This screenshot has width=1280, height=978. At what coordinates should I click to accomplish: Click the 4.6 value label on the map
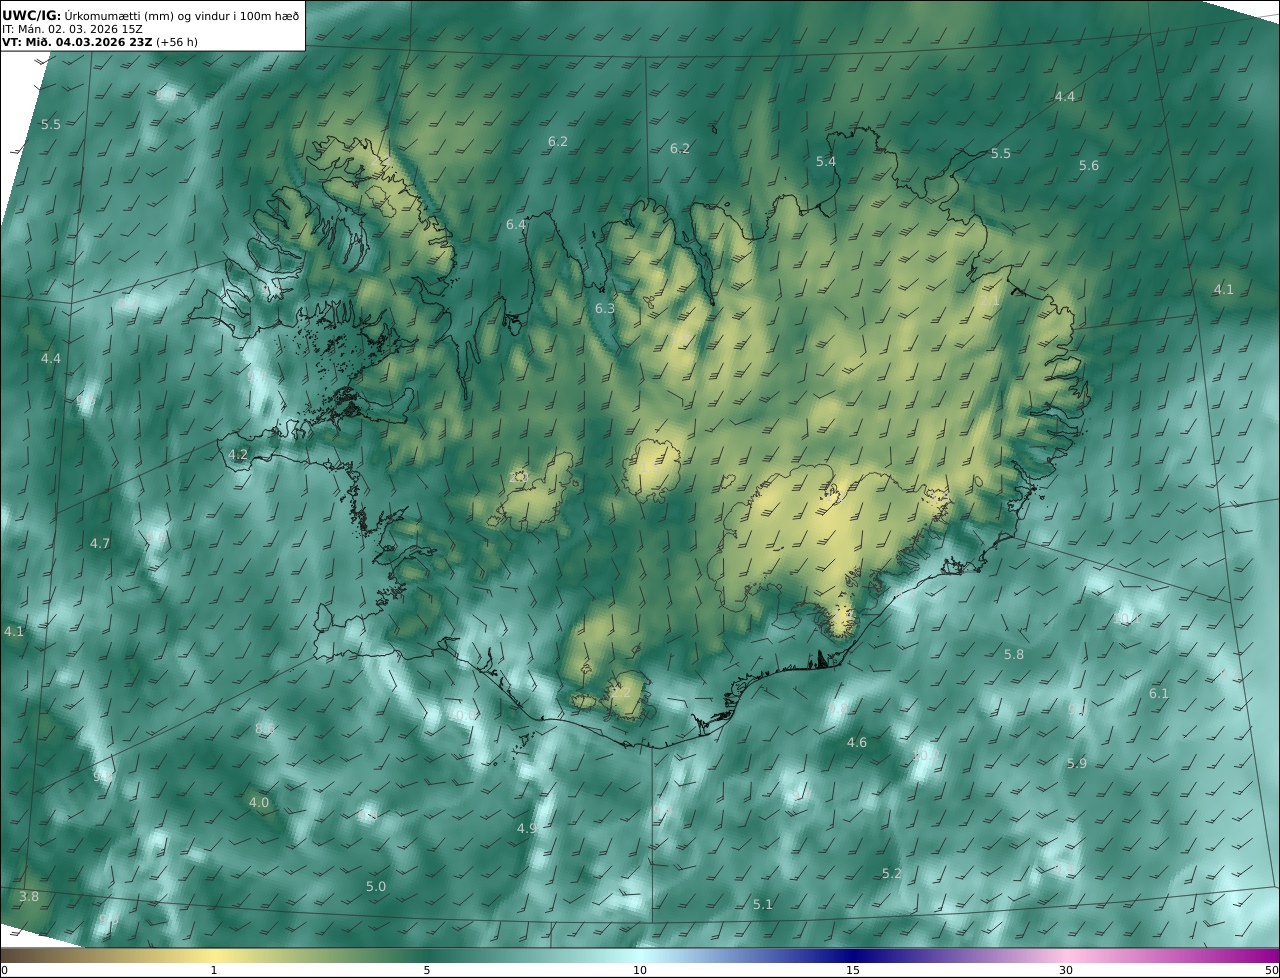[857, 742]
